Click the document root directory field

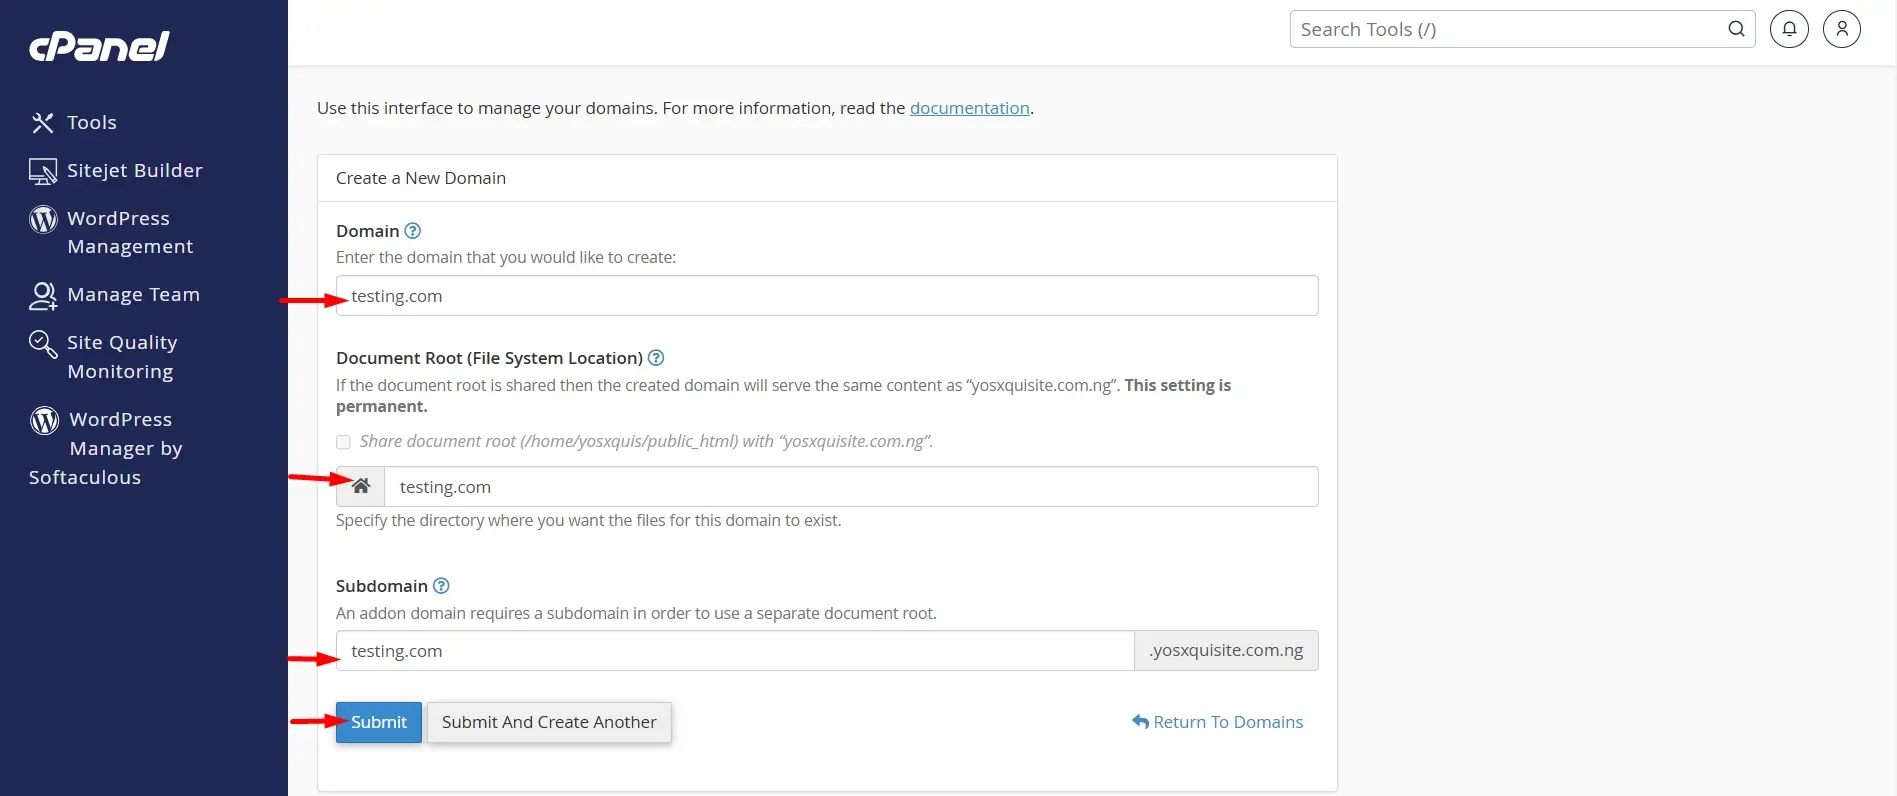(851, 487)
